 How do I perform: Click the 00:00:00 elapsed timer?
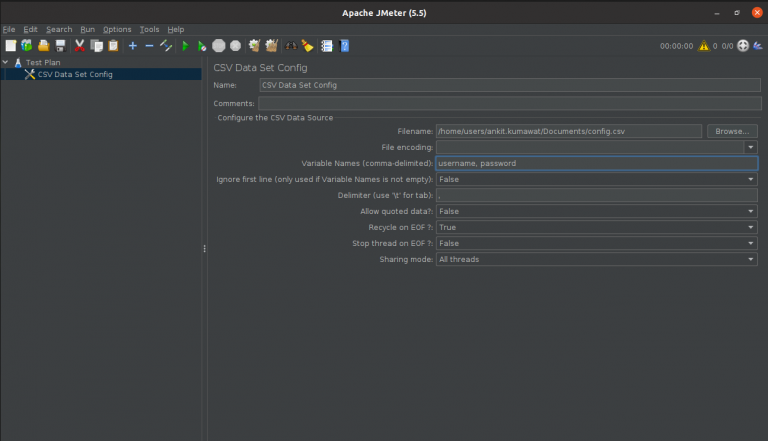pos(676,46)
